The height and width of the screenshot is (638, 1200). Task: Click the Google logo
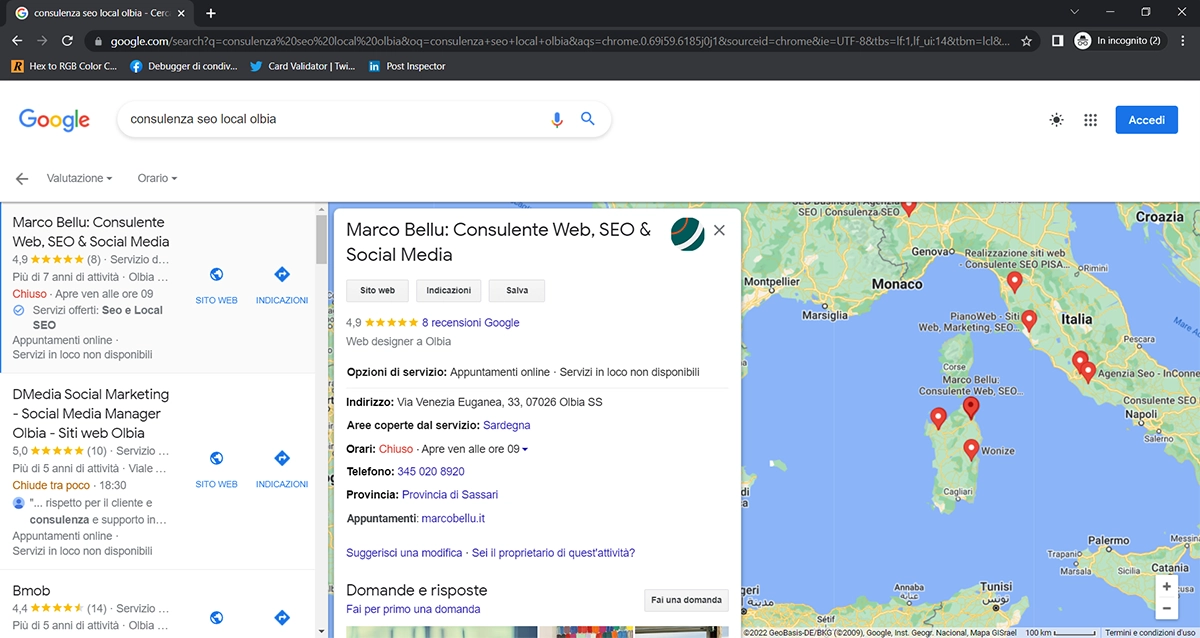(54, 119)
